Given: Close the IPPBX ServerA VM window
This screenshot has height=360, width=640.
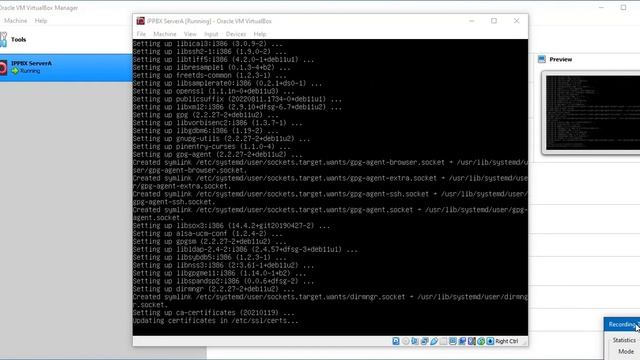Looking at the screenshot, I should 516,21.
